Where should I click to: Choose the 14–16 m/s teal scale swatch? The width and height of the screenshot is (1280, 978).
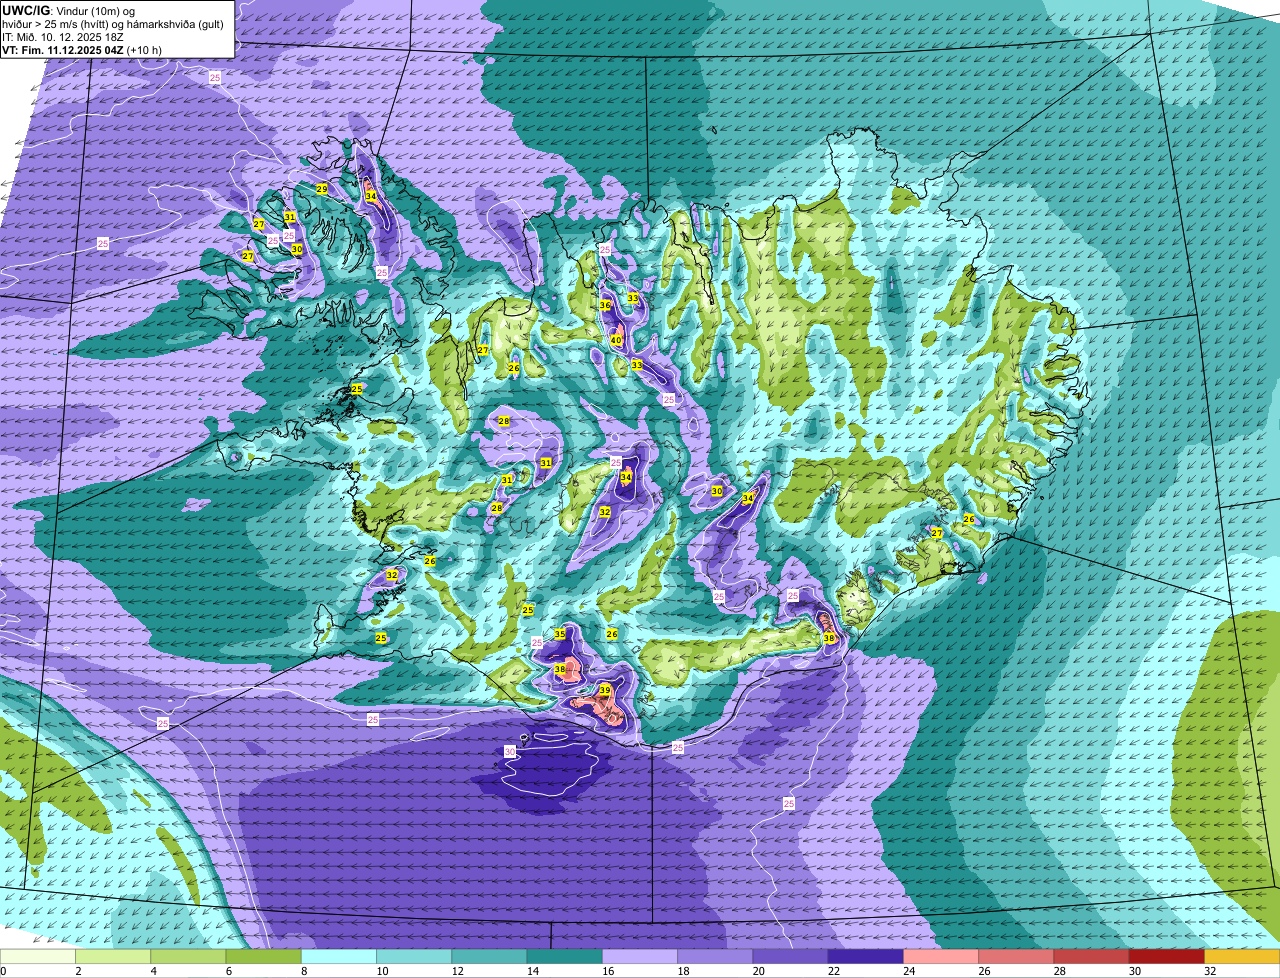click(564, 956)
